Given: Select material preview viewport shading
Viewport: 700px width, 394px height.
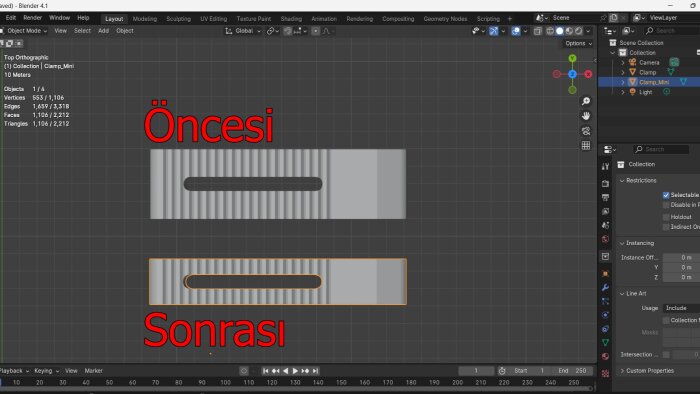Looking at the screenshot, I should [x=569, y=31].
